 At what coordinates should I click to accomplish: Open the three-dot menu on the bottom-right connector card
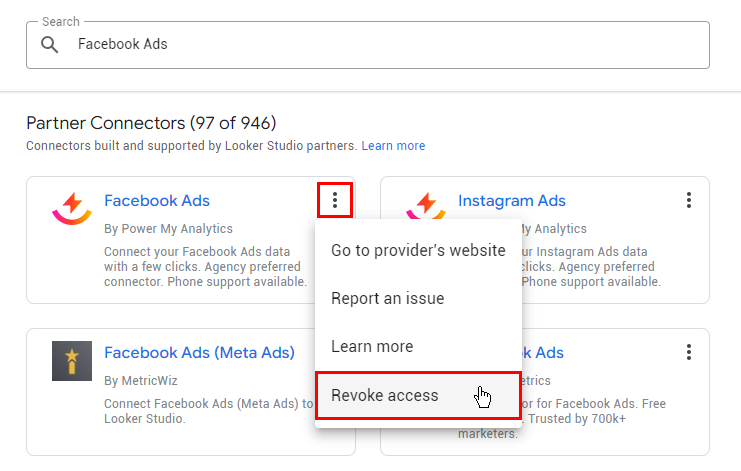point(689,353)
